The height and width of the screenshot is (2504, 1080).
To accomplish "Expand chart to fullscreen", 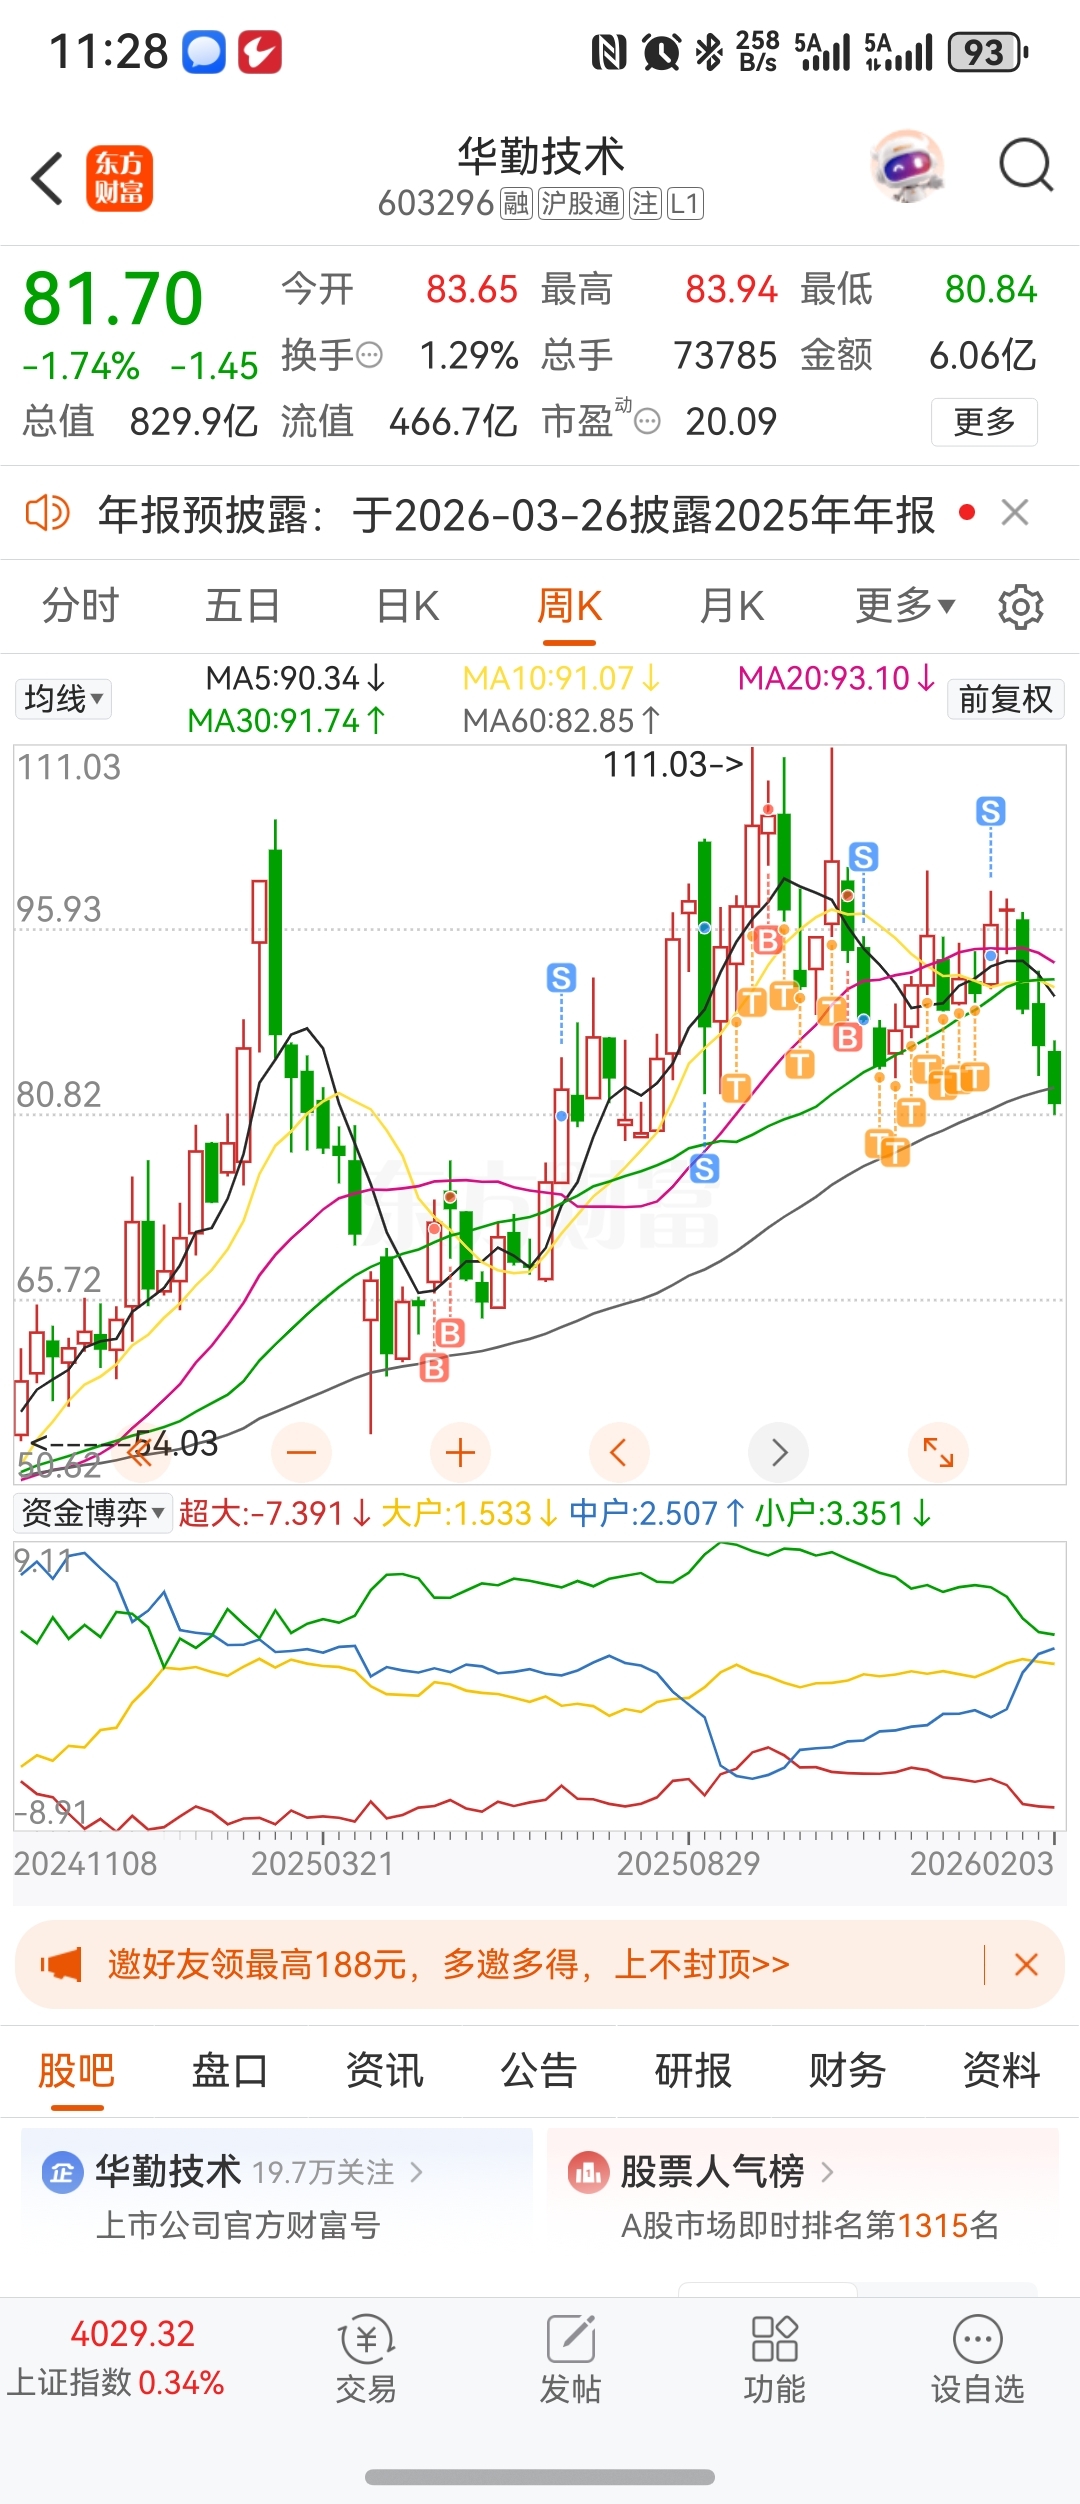I will (938, 1452).
